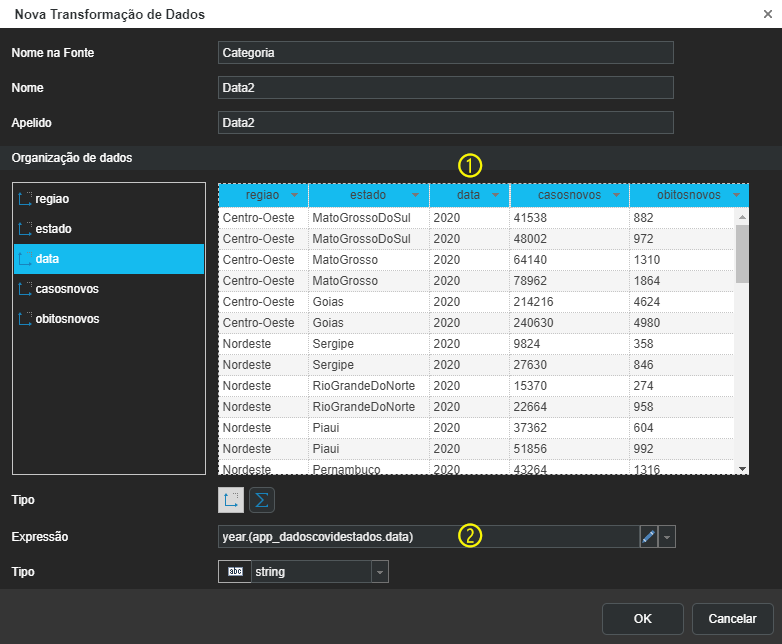Screen dimensions: 782x644
Task: Click the regiao column header
Action: click(x=263, y=195)
